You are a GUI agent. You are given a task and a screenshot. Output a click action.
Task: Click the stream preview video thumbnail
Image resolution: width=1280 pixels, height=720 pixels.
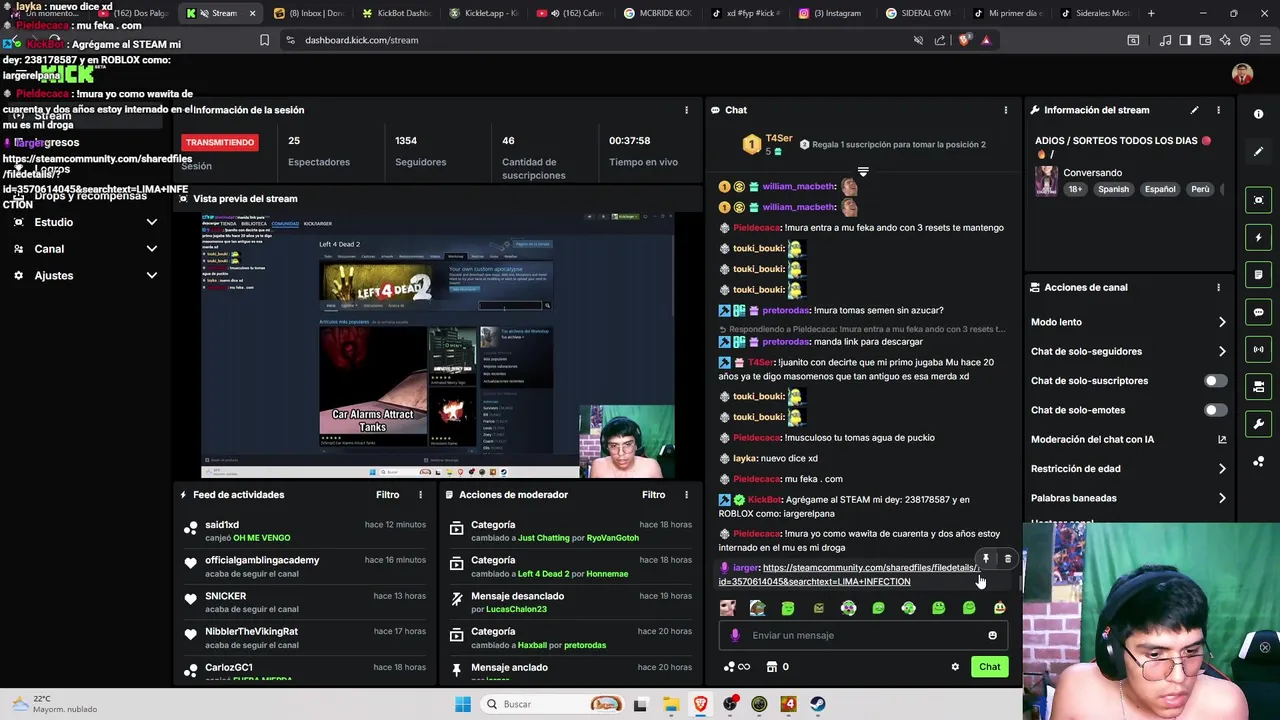coord(438,345)
